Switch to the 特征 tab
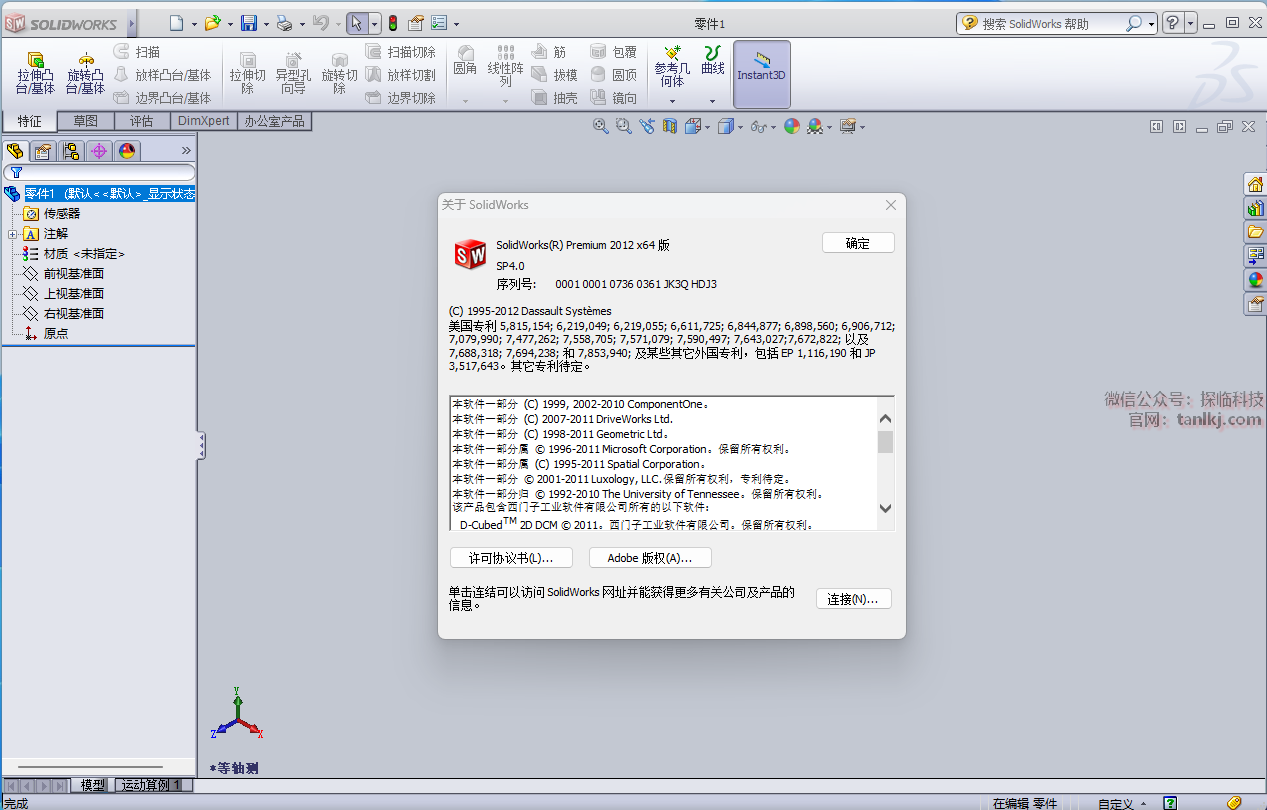This screenshot has width=1267, height=810. pyautogui.click(x=29, y=121)
